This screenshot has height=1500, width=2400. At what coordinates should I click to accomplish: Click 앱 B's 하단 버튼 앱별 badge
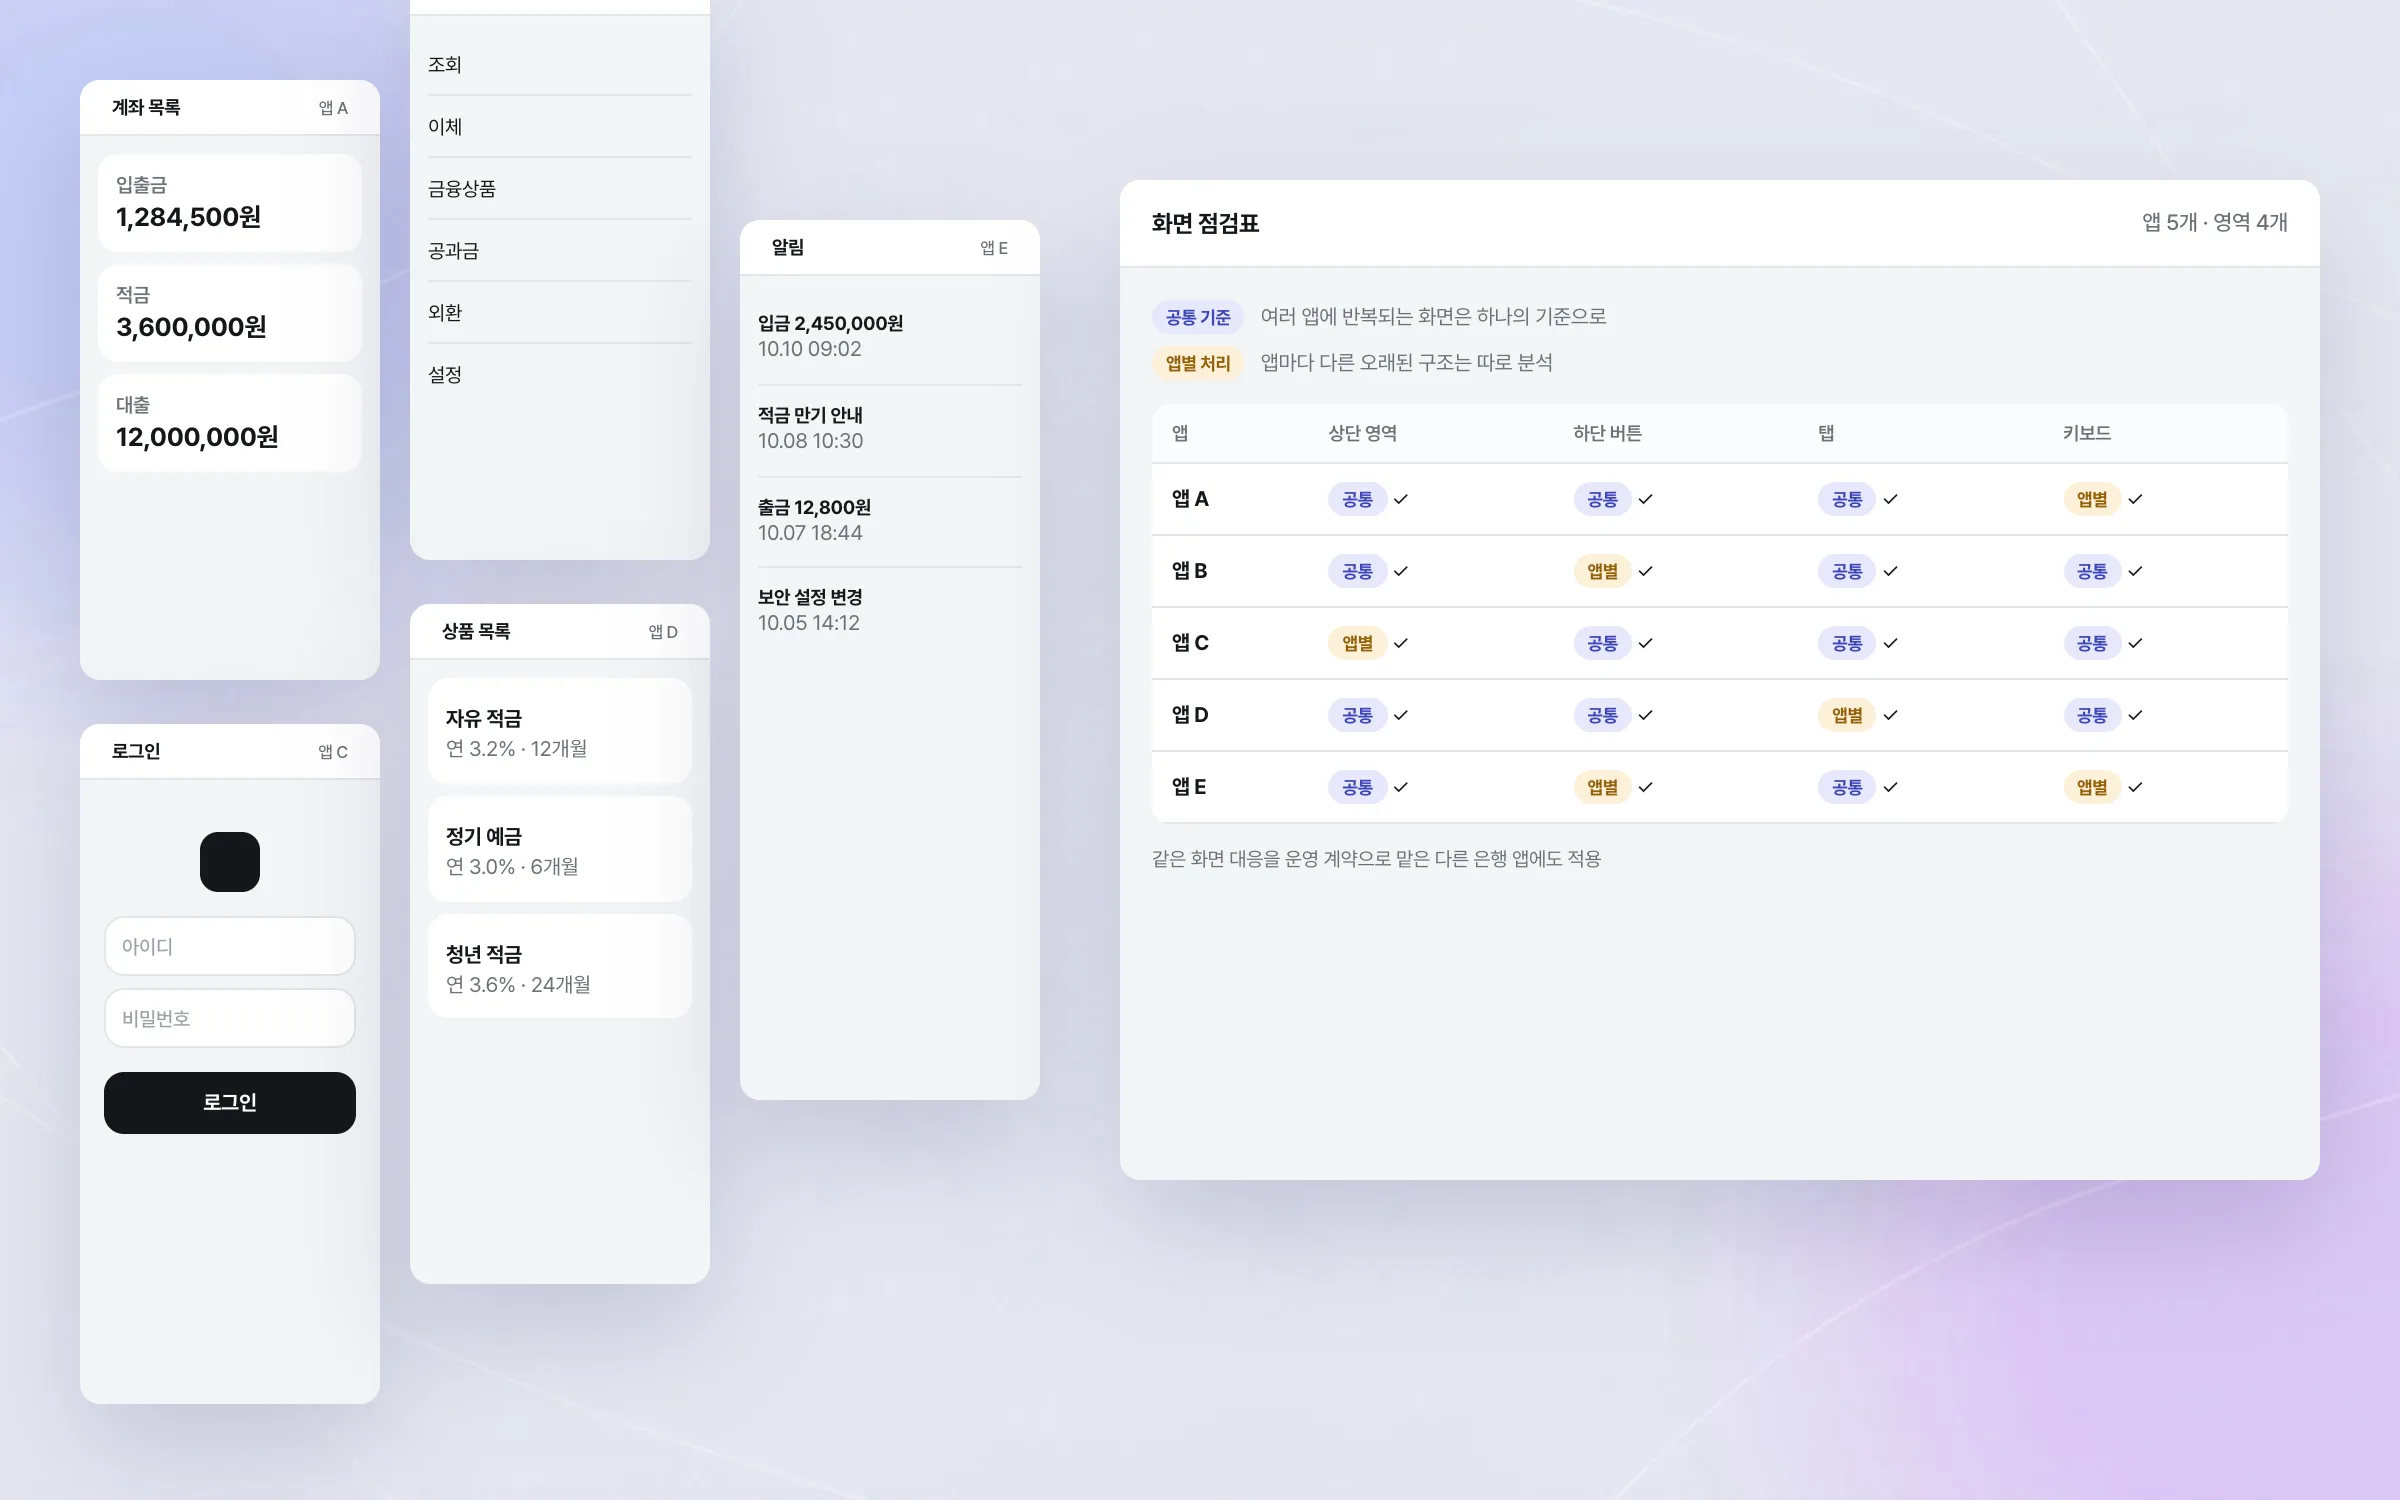pyautogui.click(x=1602, y=571)
